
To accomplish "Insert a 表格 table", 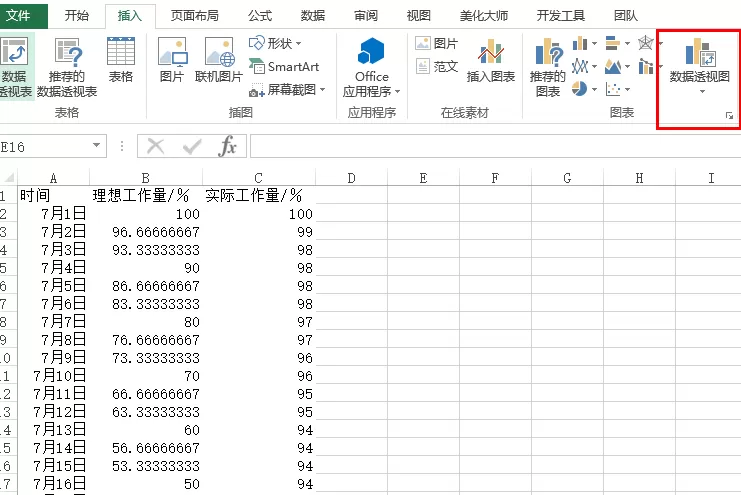I will [x=121, y=60].
